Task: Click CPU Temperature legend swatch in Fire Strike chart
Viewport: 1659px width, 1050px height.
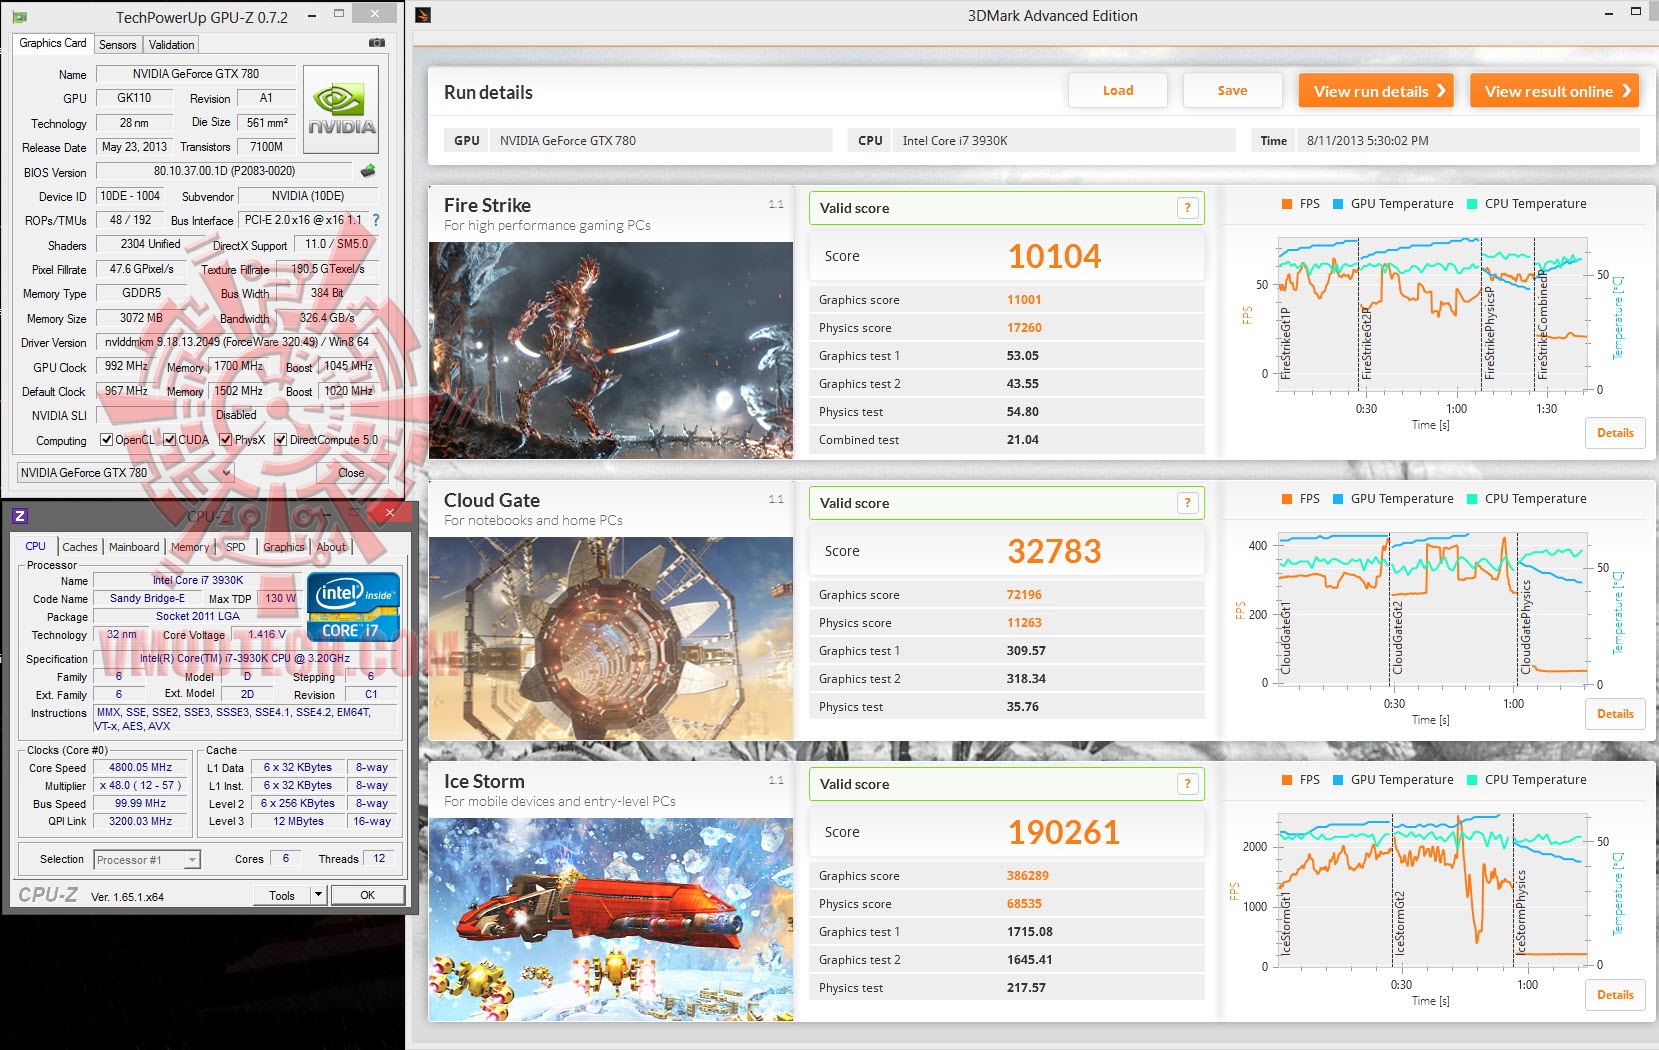Action: tap(1472, 204)
